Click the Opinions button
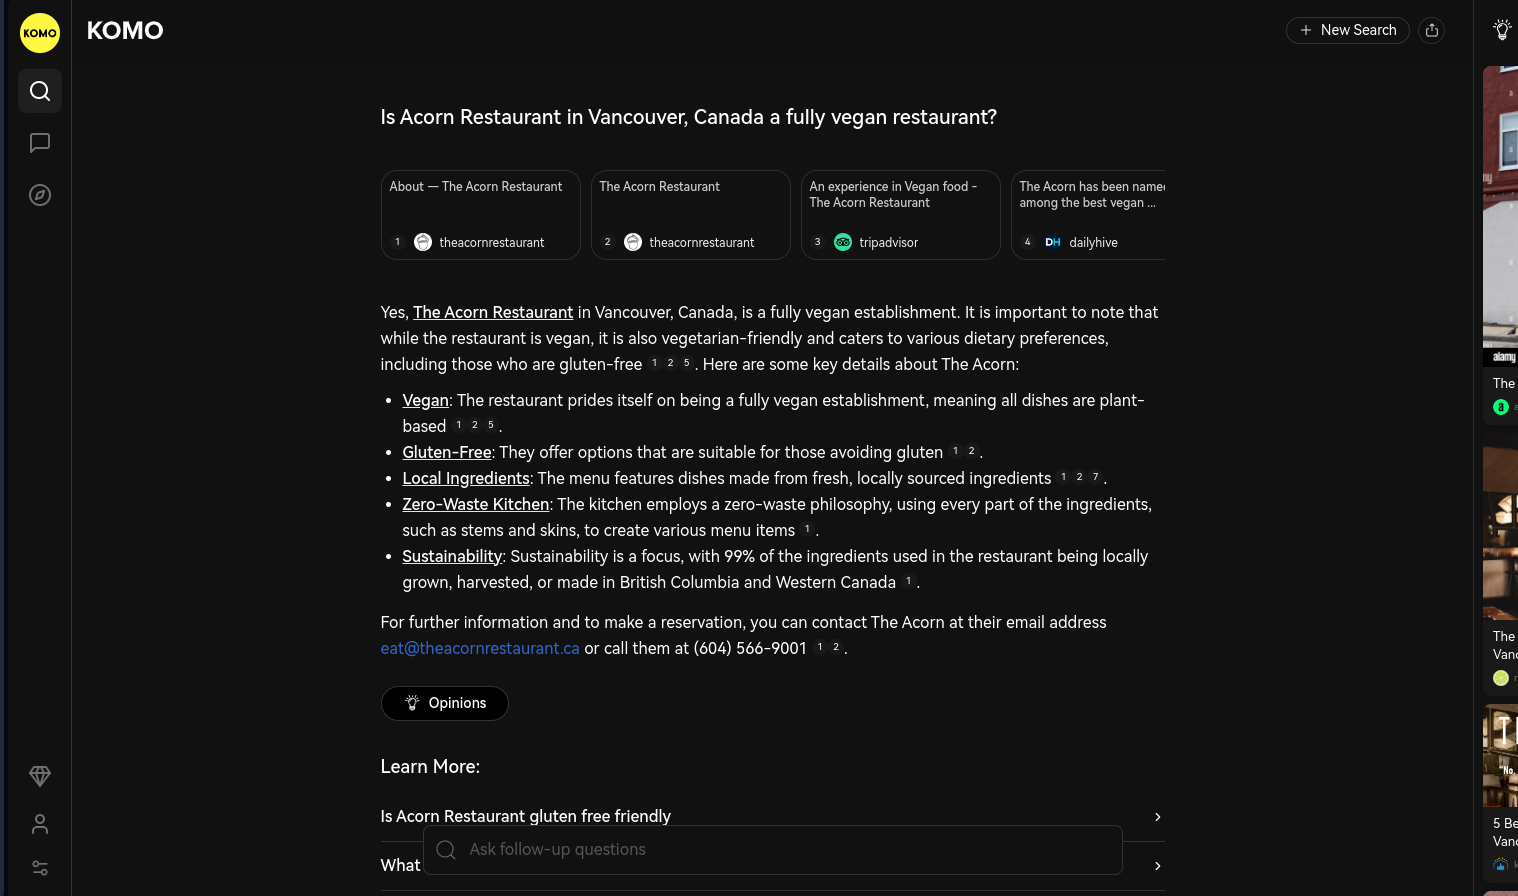Screen dimensions: 1518x896 coord(445,703)
